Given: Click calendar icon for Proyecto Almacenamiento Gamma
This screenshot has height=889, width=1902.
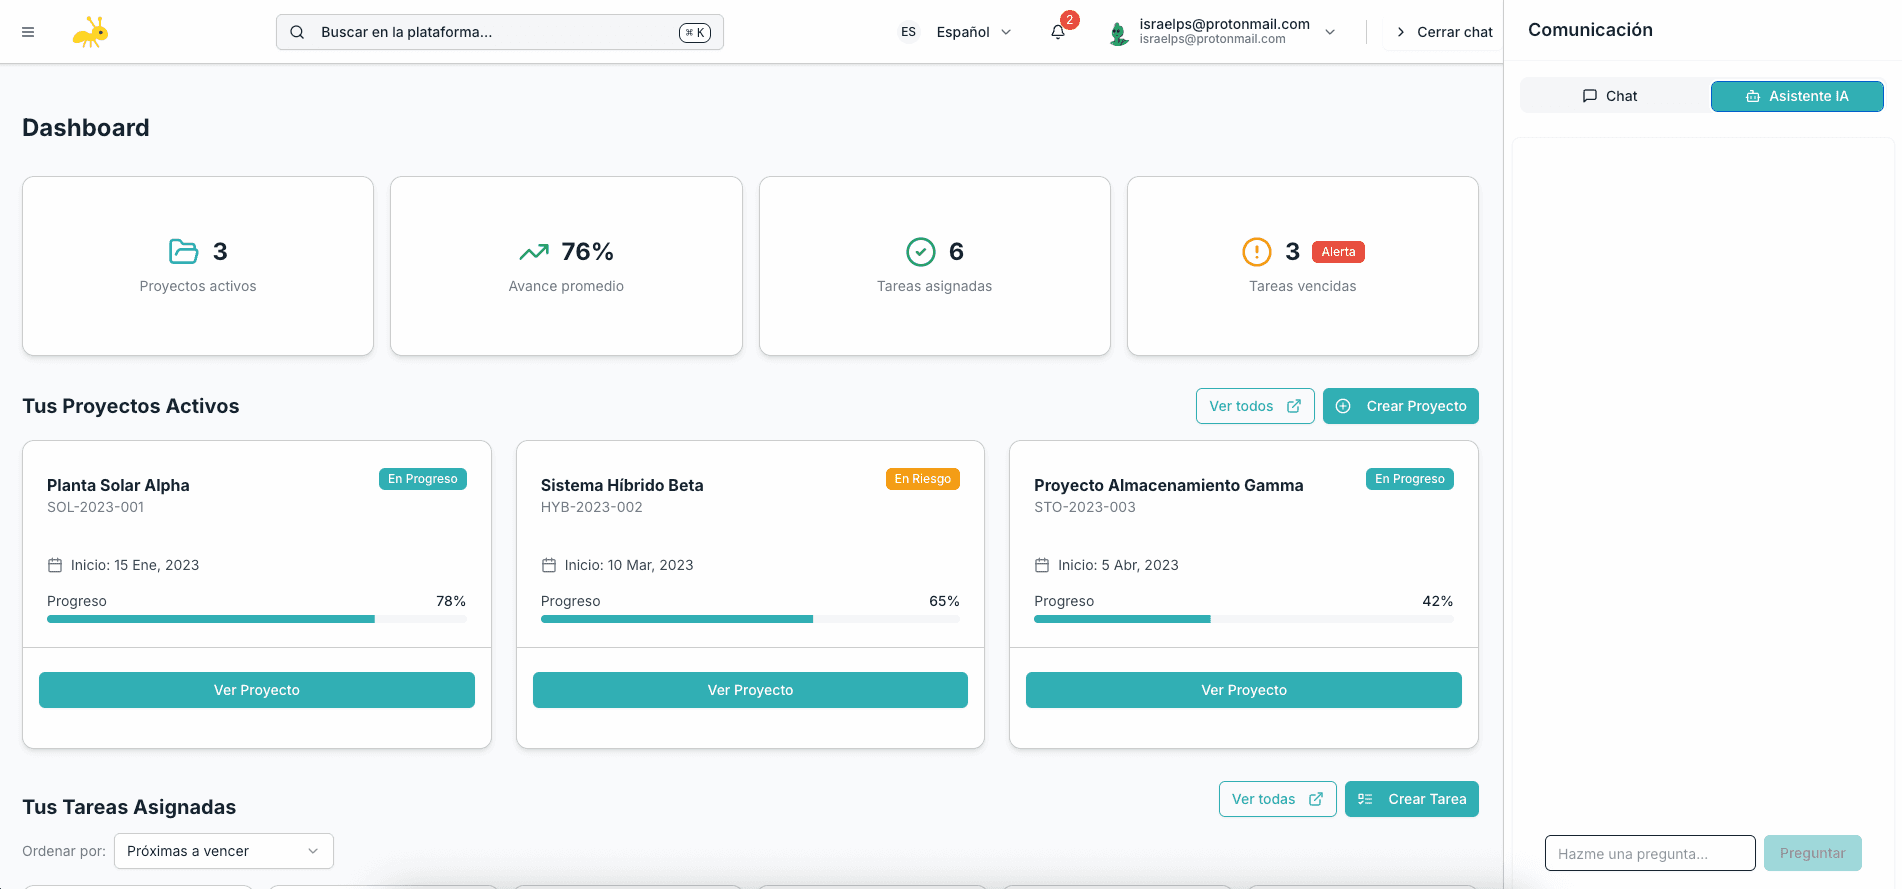Looking at the screenshot, I should coord(1042,565).
